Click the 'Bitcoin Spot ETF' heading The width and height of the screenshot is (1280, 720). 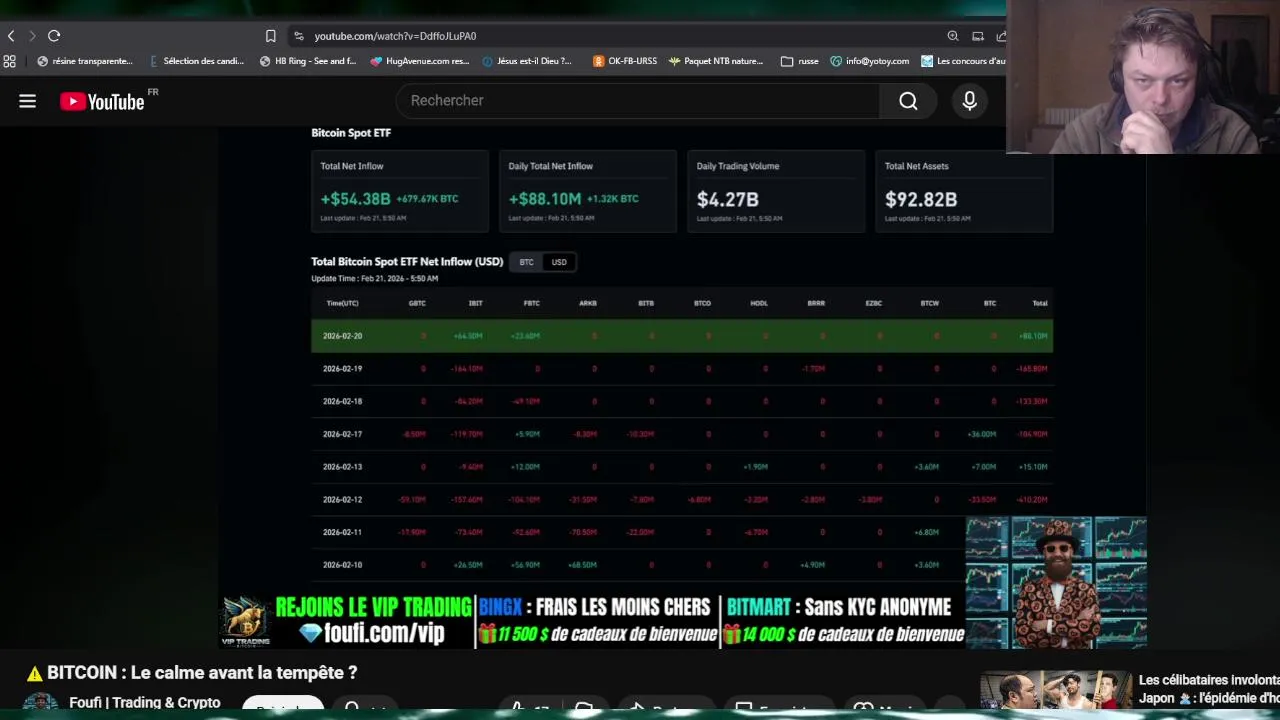click(x=351, y=132)
